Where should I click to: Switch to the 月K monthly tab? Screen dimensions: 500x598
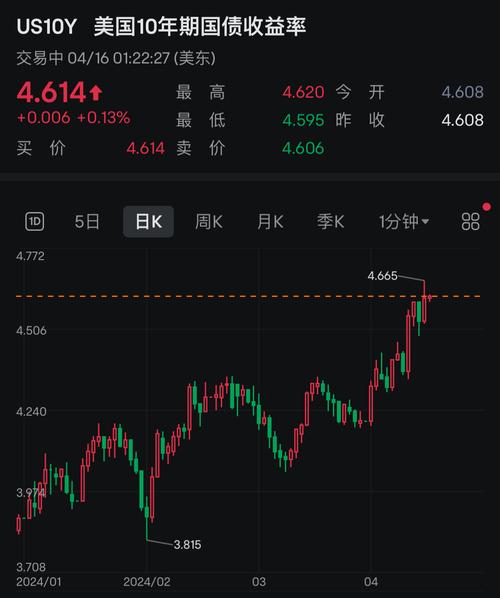[270, 222]
